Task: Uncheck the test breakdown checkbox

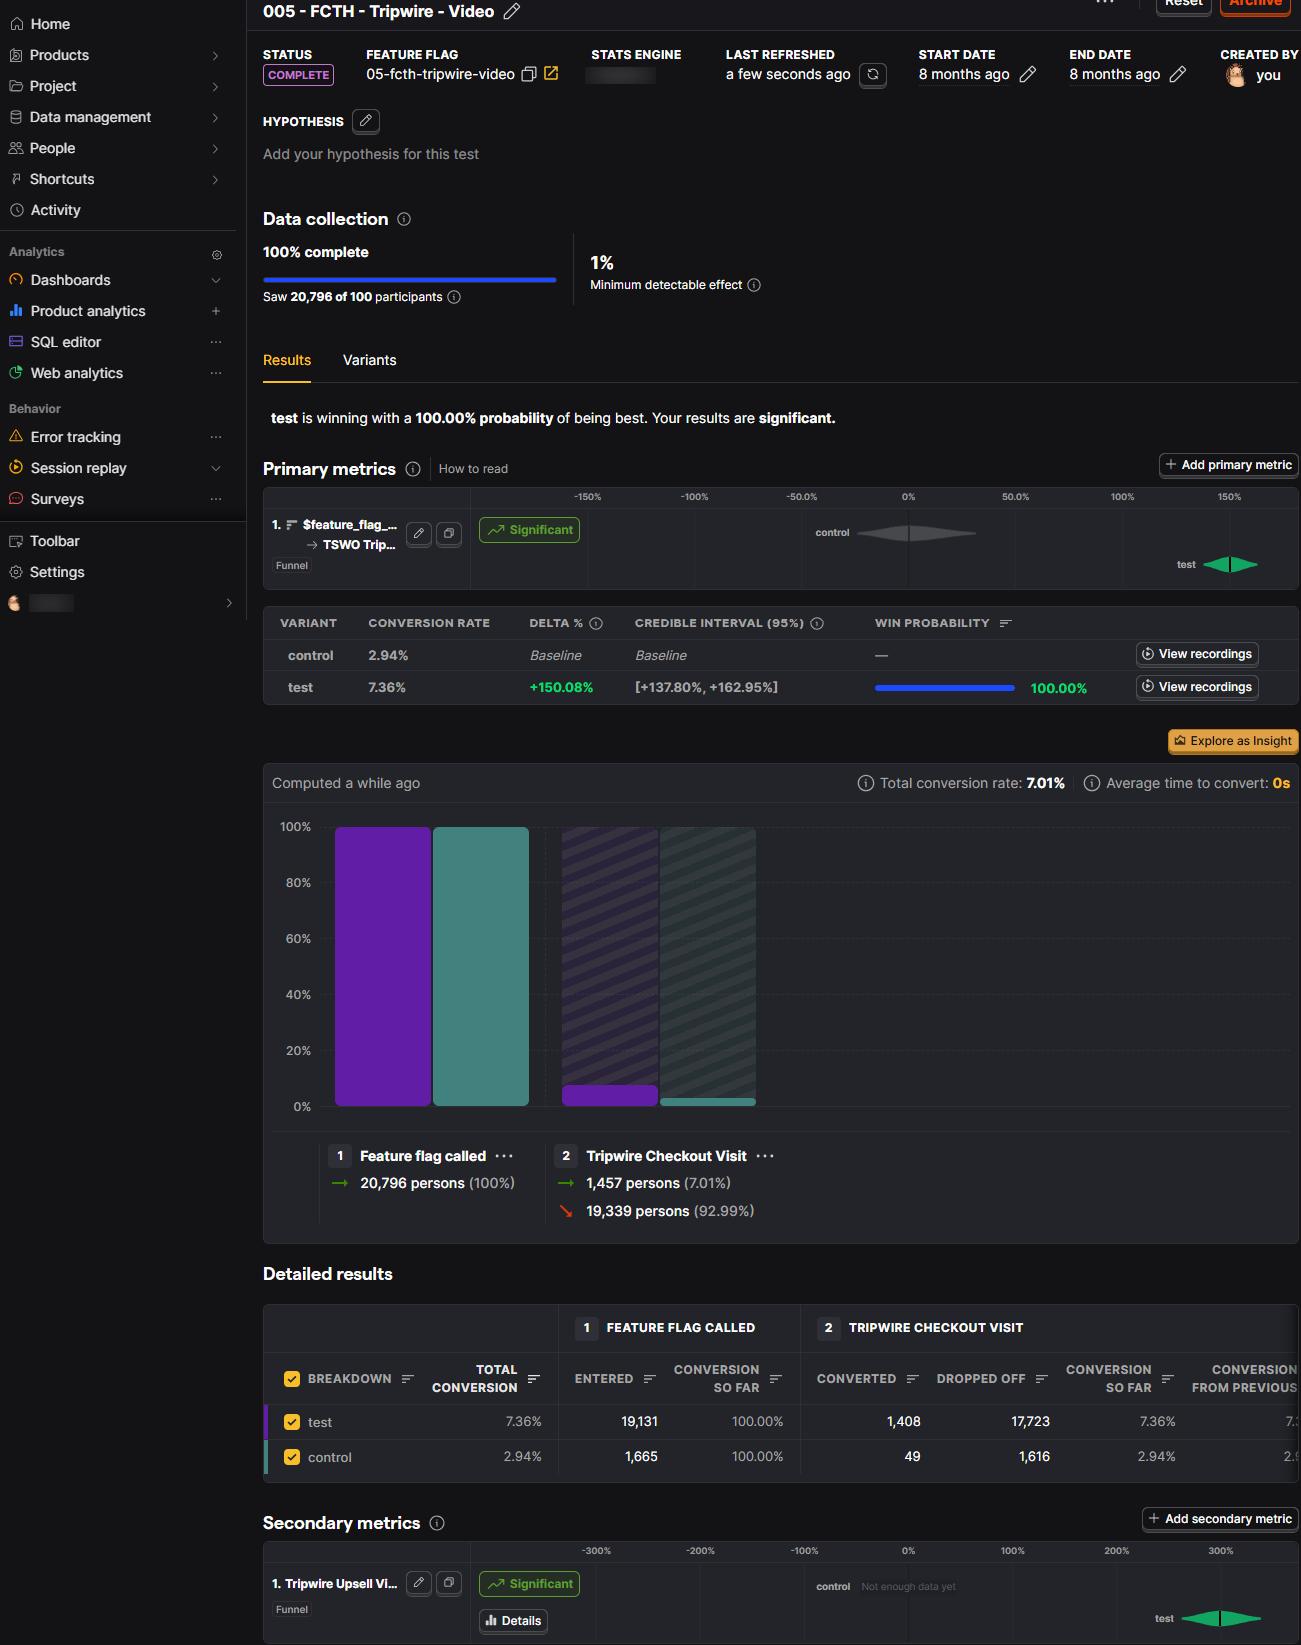Action: [x=292, y=1422]
